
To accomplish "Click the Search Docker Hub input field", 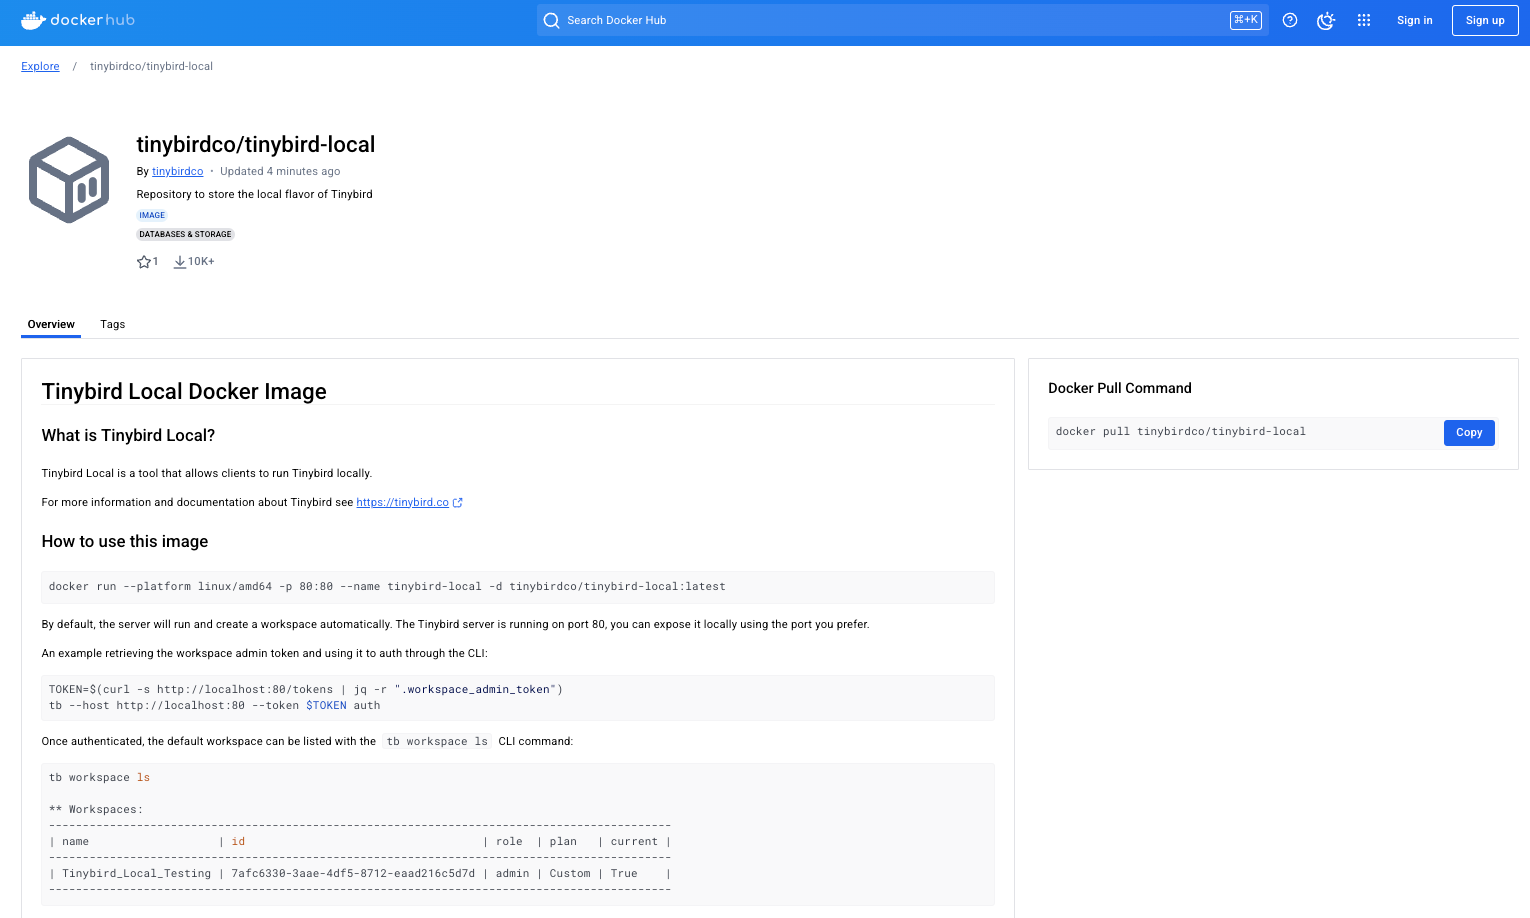I will point(800,20).
